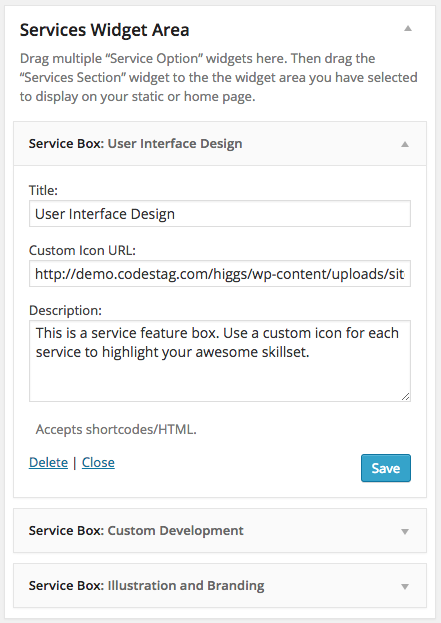
Task: Collapse the User Interface Design service box arrow
Action: click(x=405, y=144)
